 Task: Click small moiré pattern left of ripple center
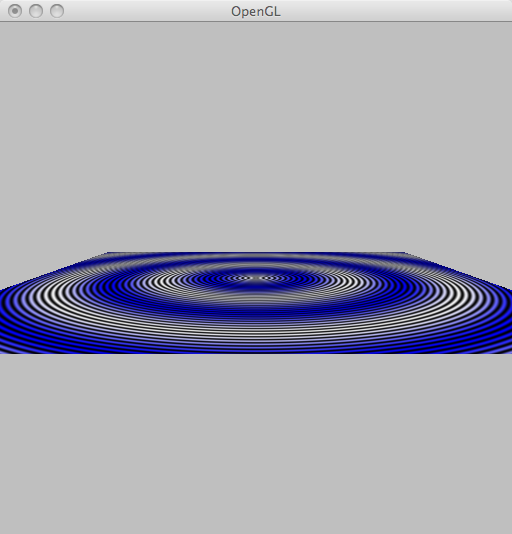click(x=237, y=278)
